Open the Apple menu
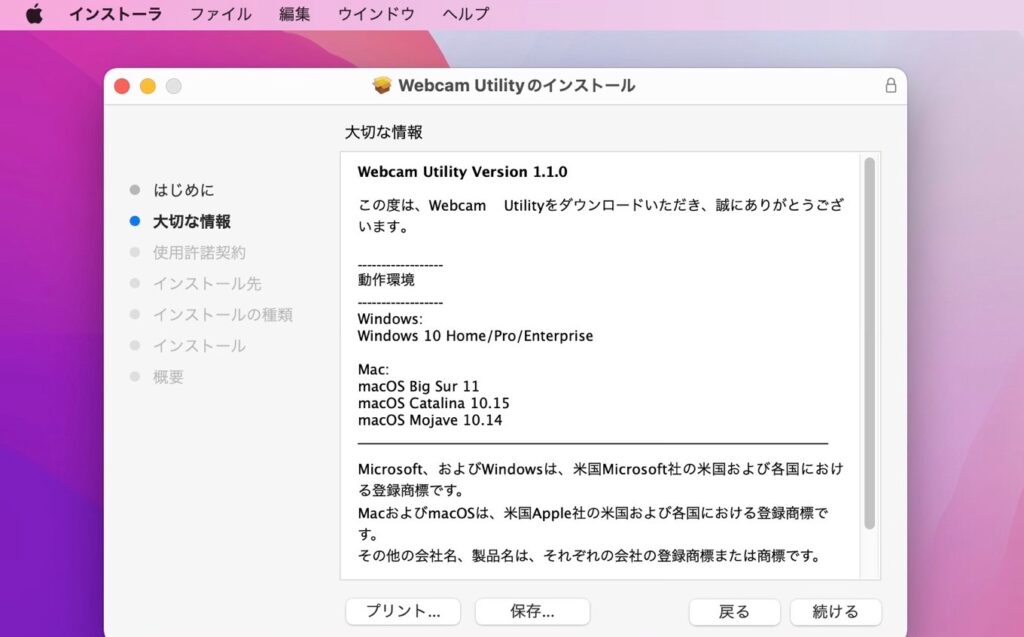This screenshot has width=1024, height=637. [x=33, y=14]
